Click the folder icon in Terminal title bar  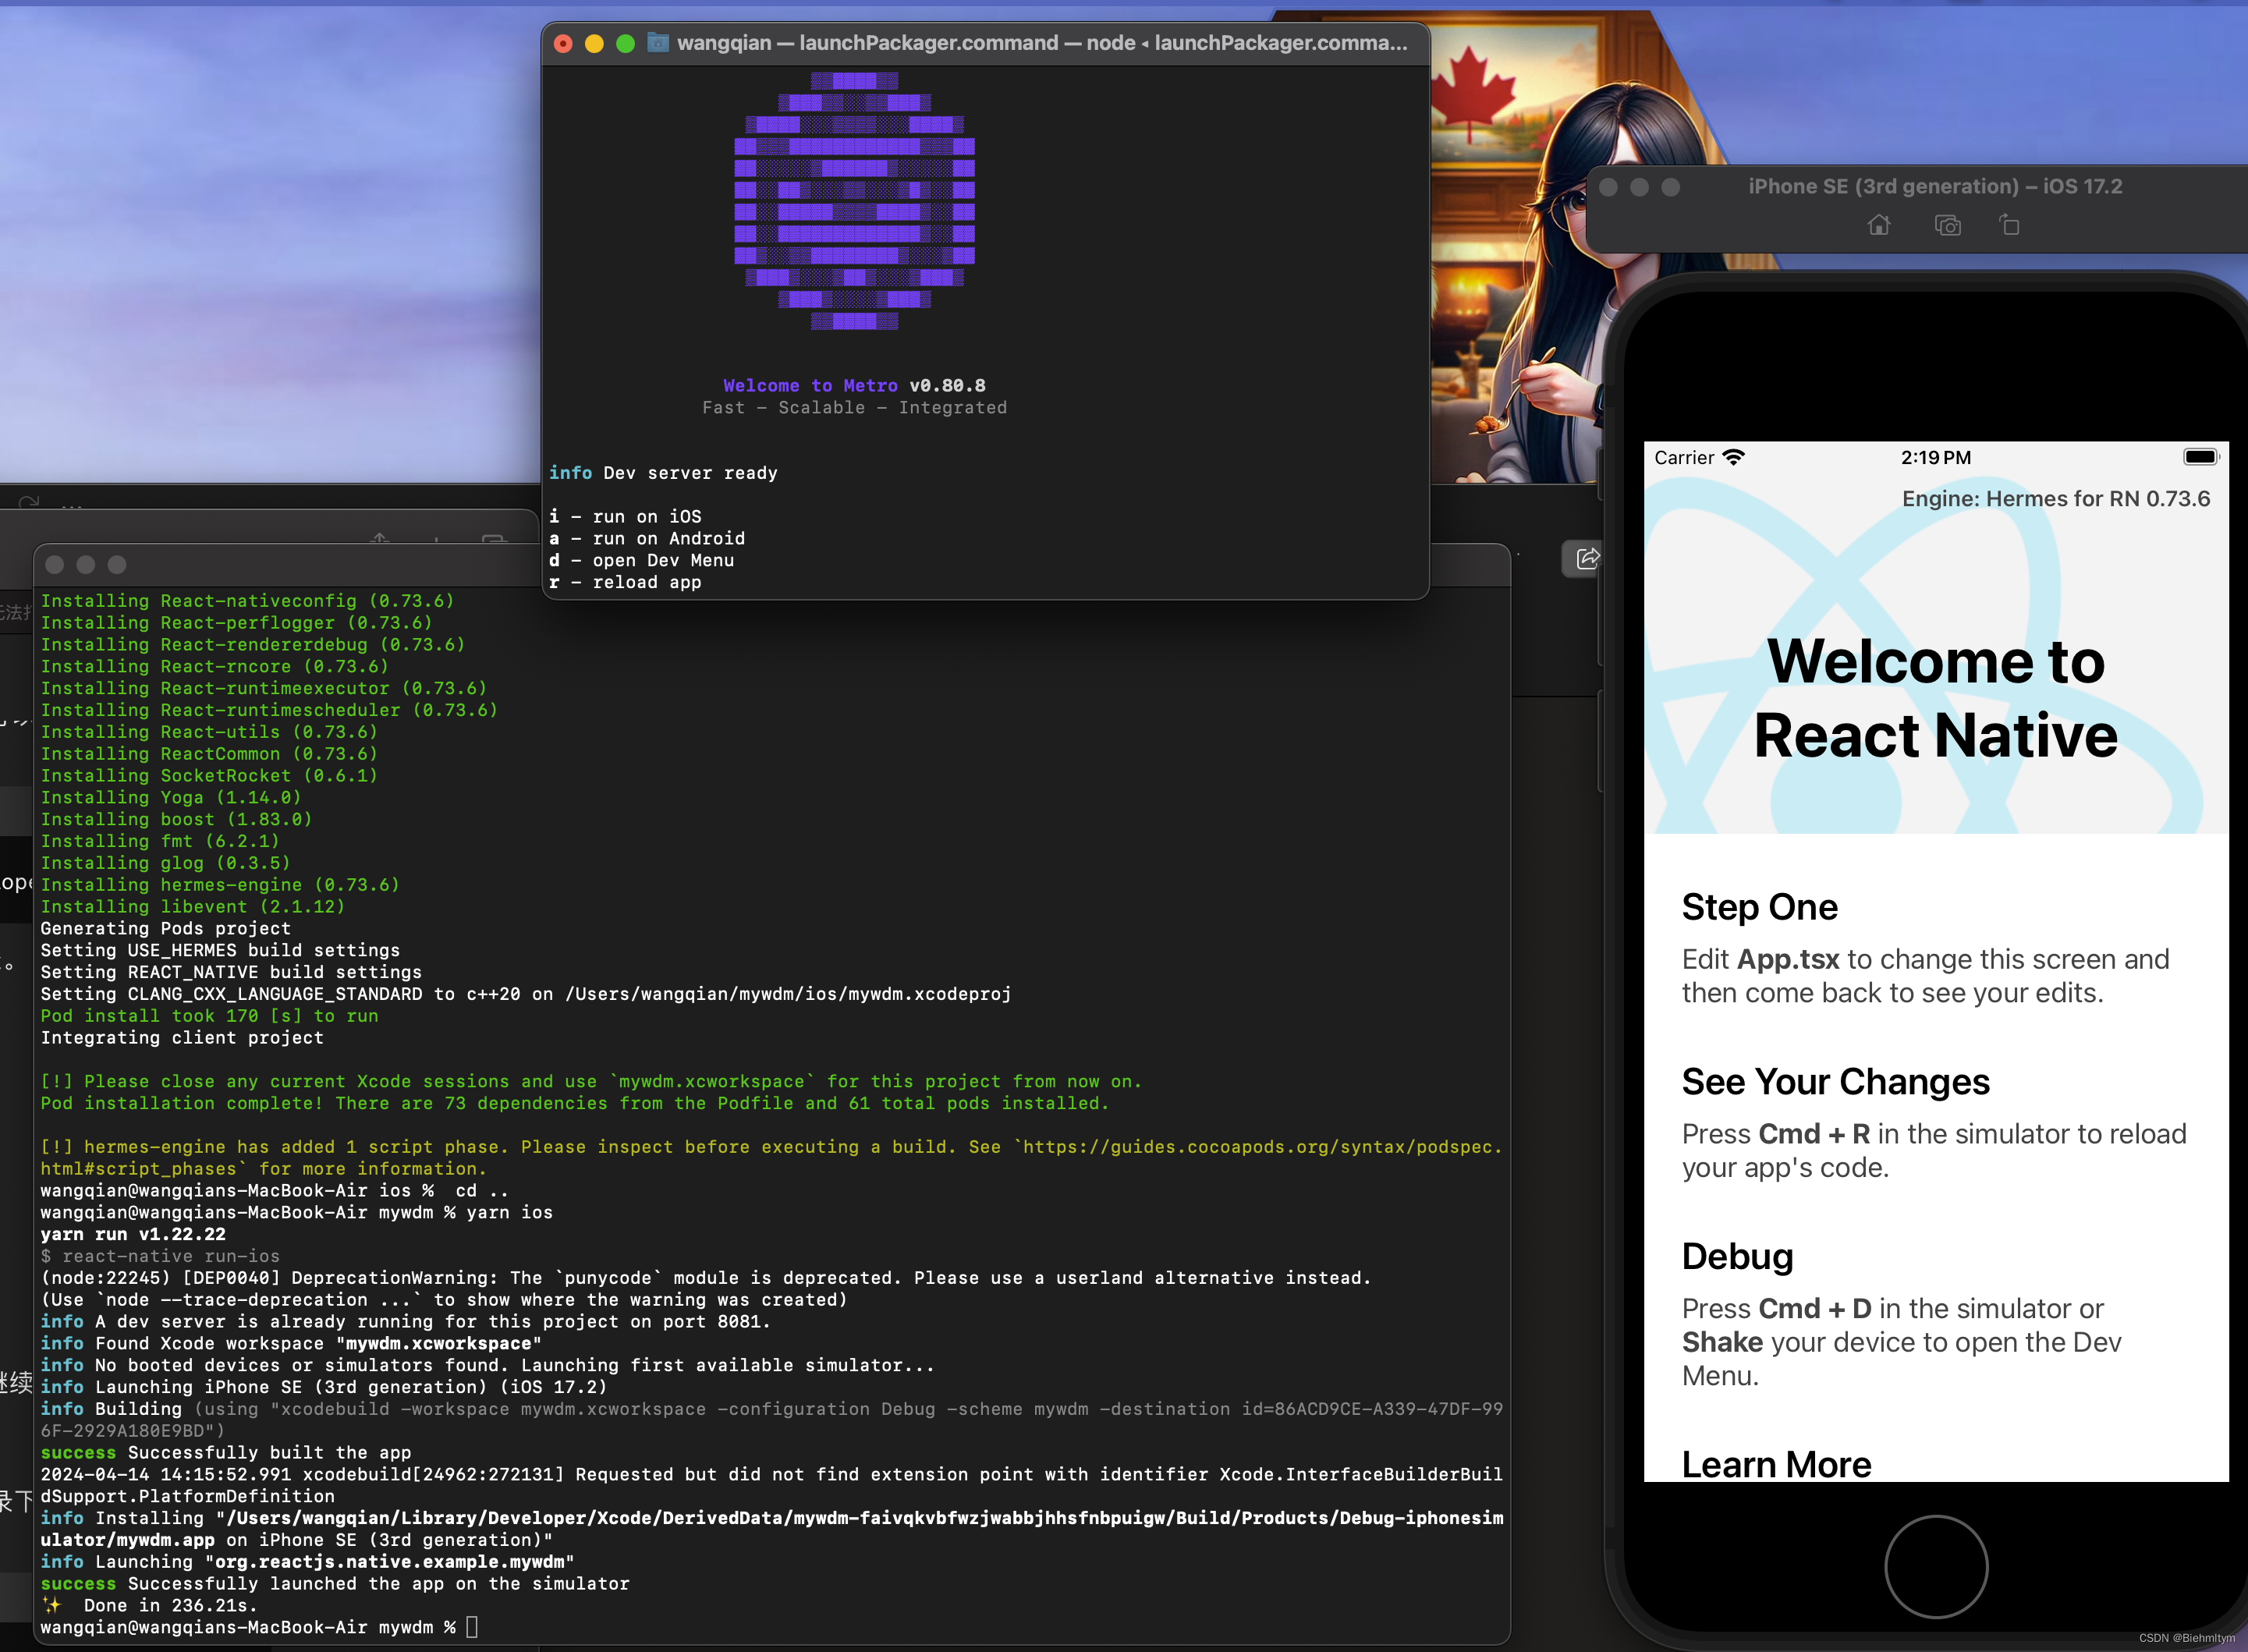658,43
